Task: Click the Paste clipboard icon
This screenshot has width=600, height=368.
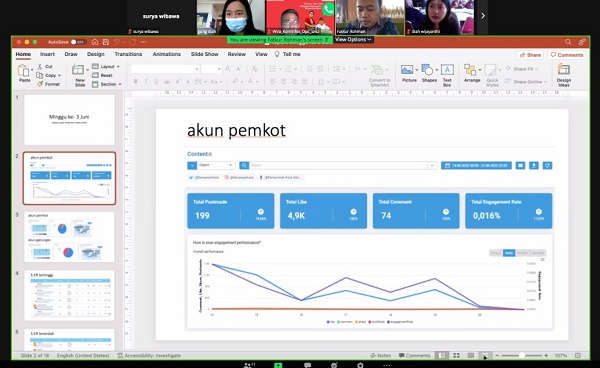Action: pyautogui.click(x=23, y=70)
